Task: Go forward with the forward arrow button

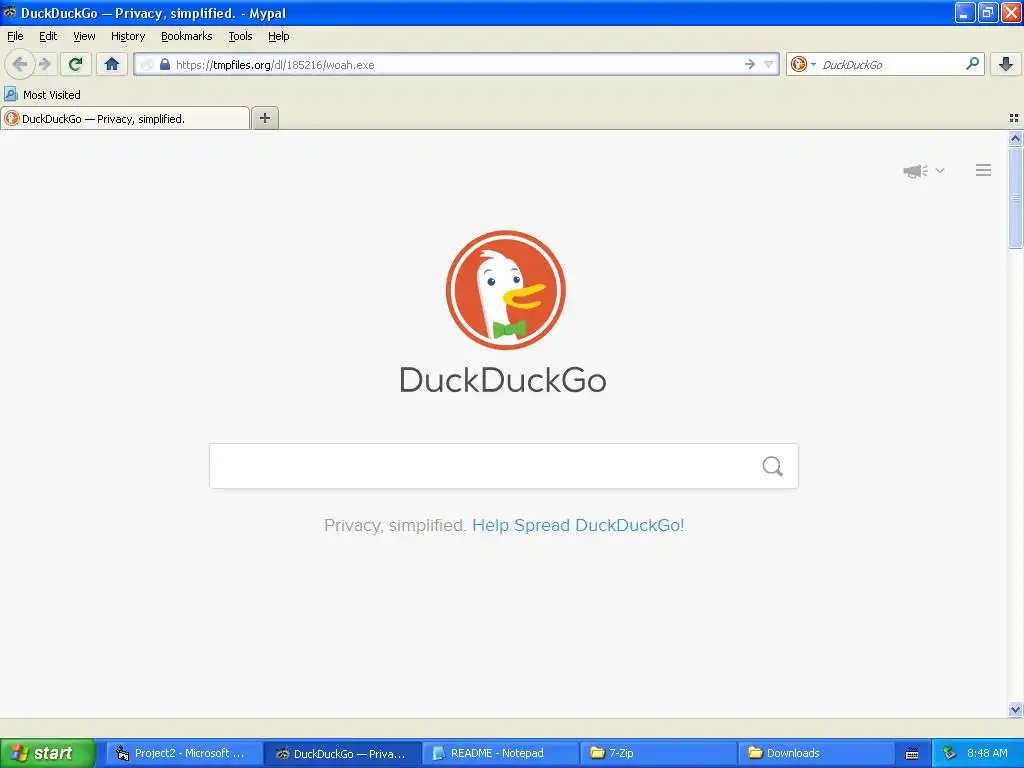Action: pyautogui.click(x=45, y=64)
